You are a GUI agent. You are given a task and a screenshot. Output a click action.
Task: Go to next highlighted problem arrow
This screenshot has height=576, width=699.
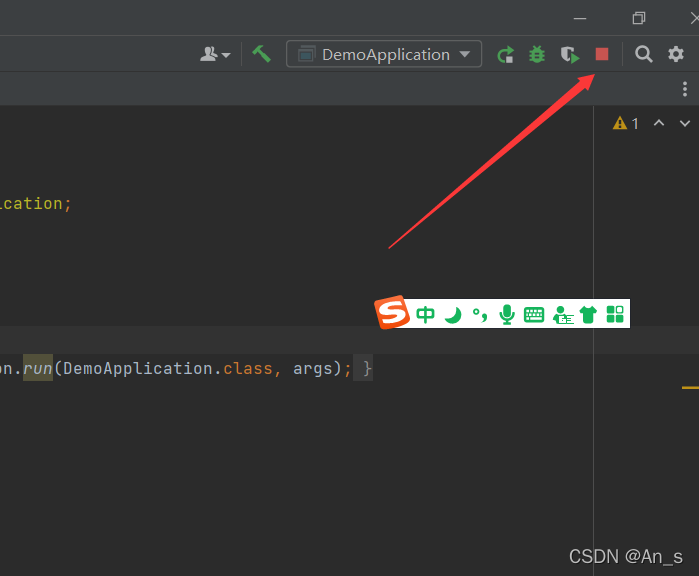tap(685, 123)
